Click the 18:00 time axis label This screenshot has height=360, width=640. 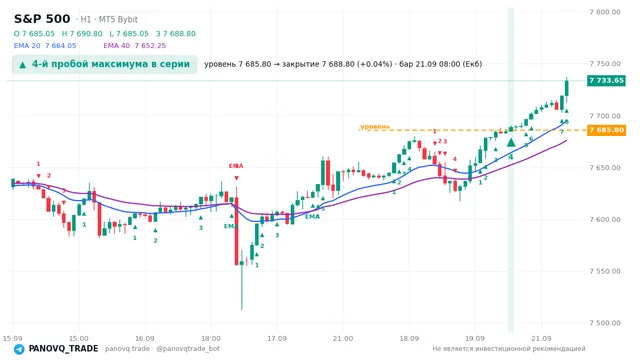211,338
